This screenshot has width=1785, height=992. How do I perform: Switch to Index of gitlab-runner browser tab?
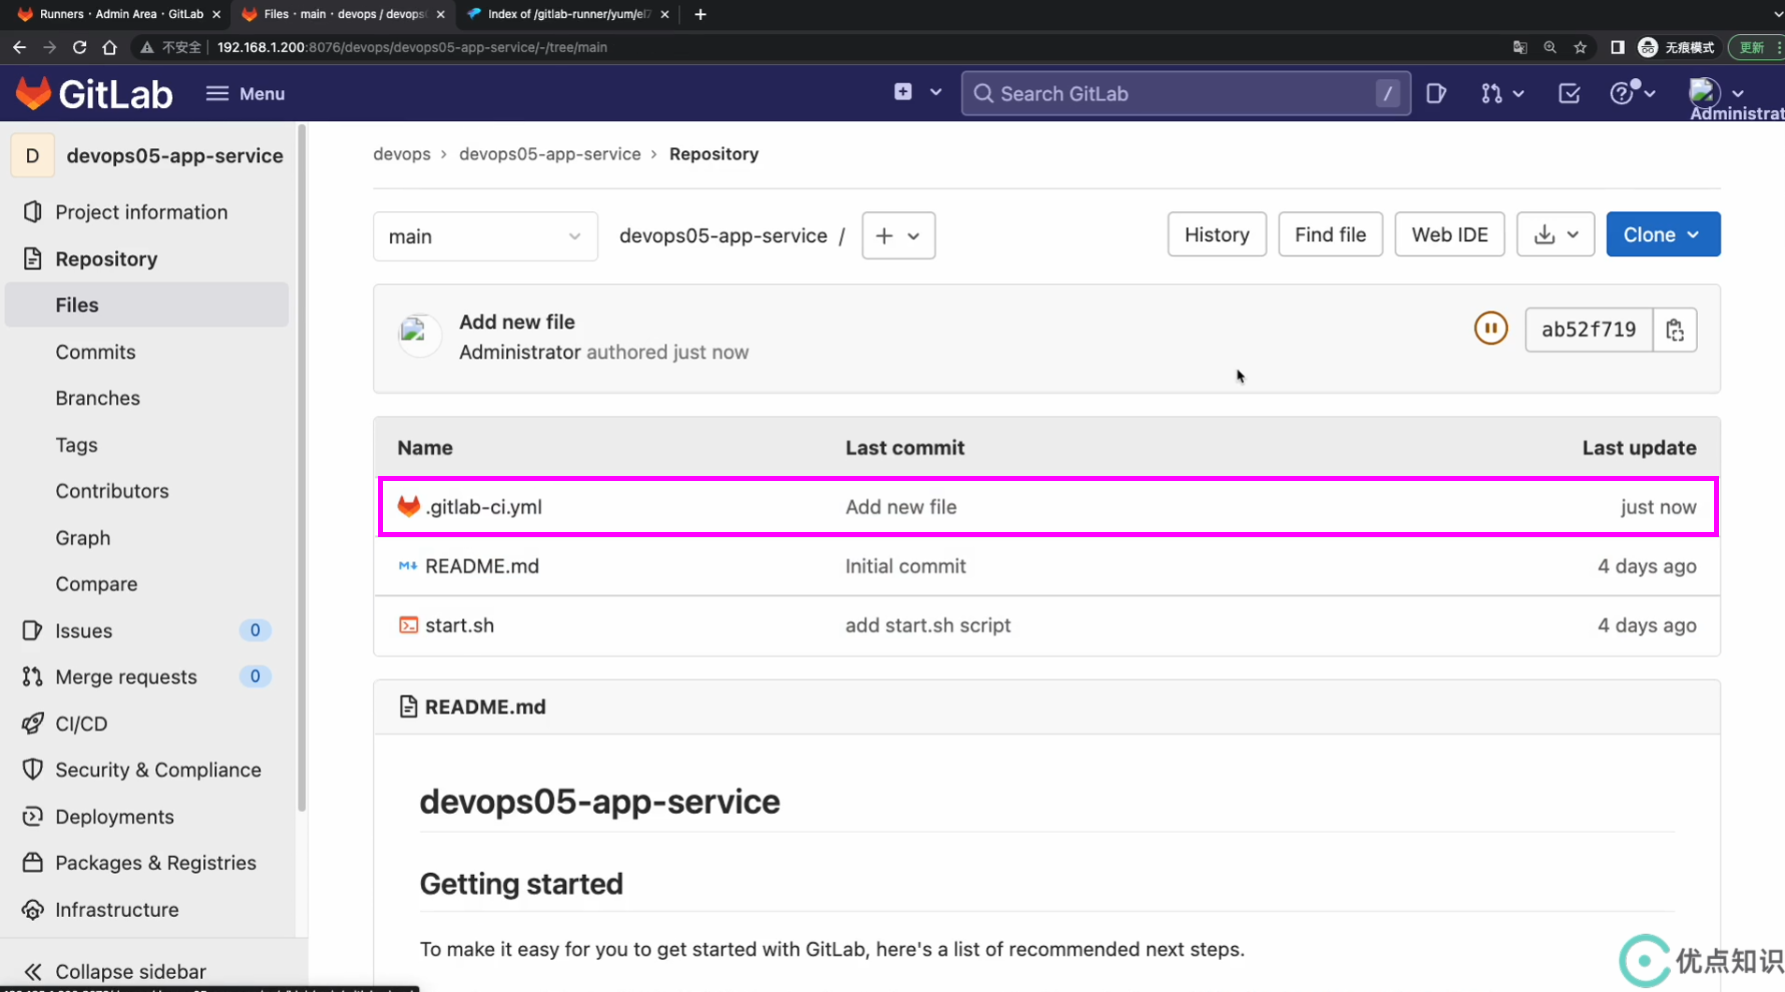point(568,14)
